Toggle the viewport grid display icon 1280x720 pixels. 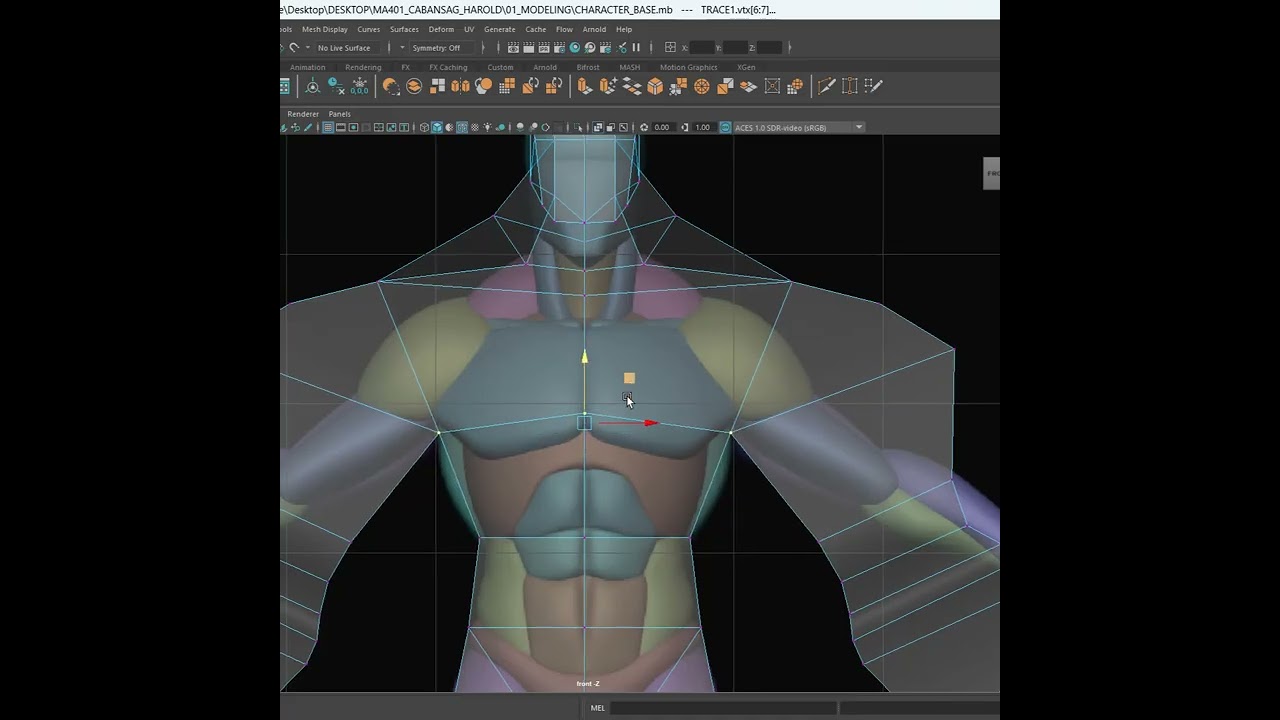pyautogui.click(x=328, y=127)
